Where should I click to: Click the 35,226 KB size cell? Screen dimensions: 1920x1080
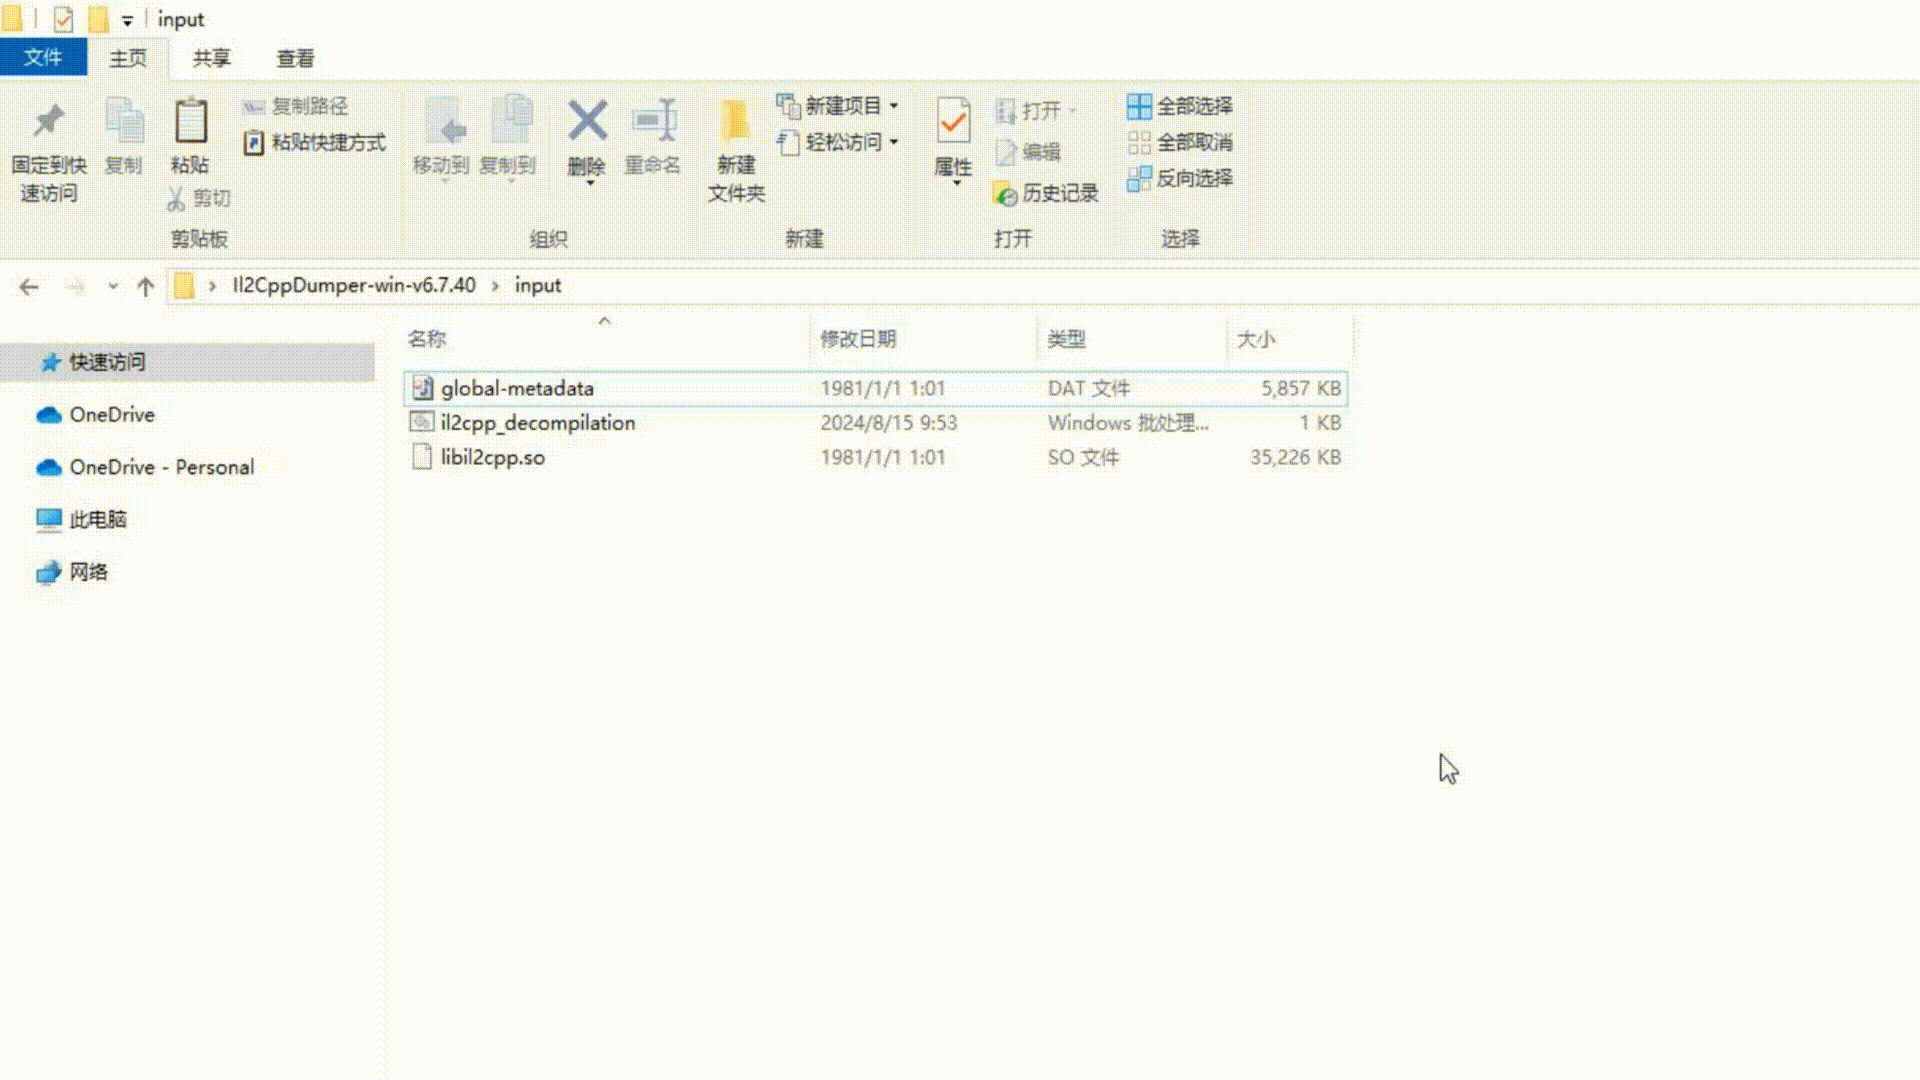[1295, 457]
